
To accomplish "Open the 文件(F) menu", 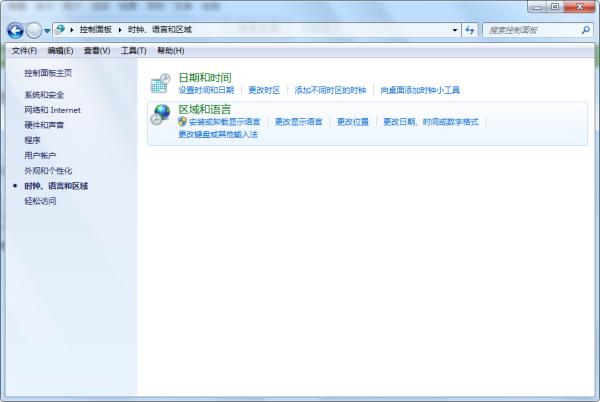I will [24, 50].
